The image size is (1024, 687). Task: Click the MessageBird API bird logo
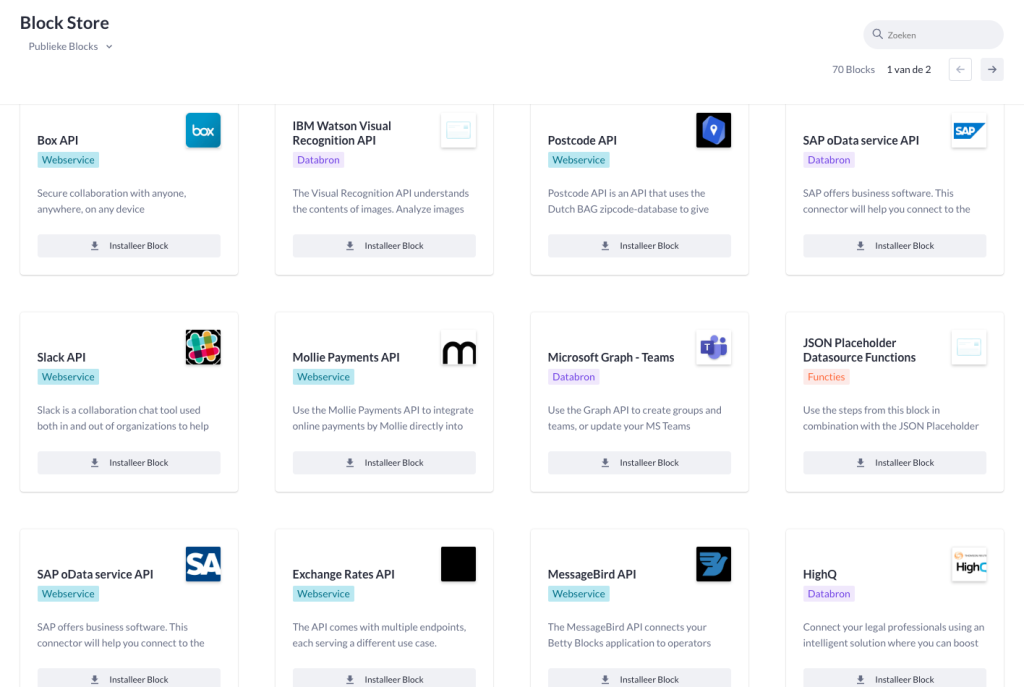(x=714, y=564)
